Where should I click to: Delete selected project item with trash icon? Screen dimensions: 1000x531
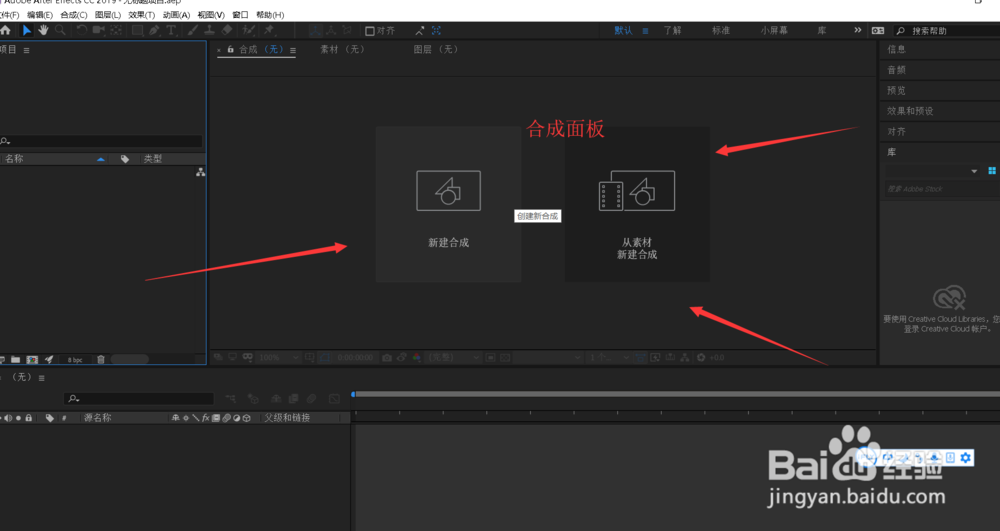(x=101, y=360)
